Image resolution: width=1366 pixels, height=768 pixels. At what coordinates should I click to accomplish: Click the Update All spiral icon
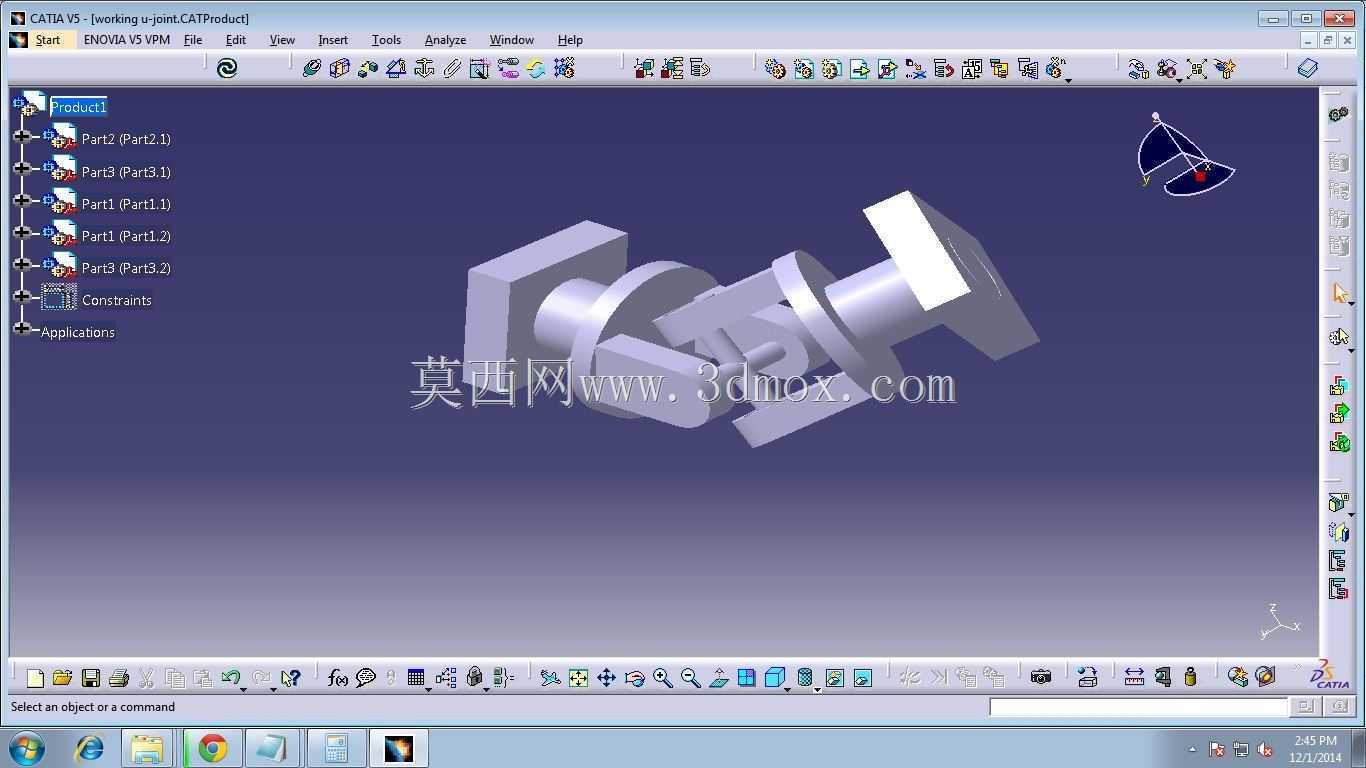coord(227,68)
